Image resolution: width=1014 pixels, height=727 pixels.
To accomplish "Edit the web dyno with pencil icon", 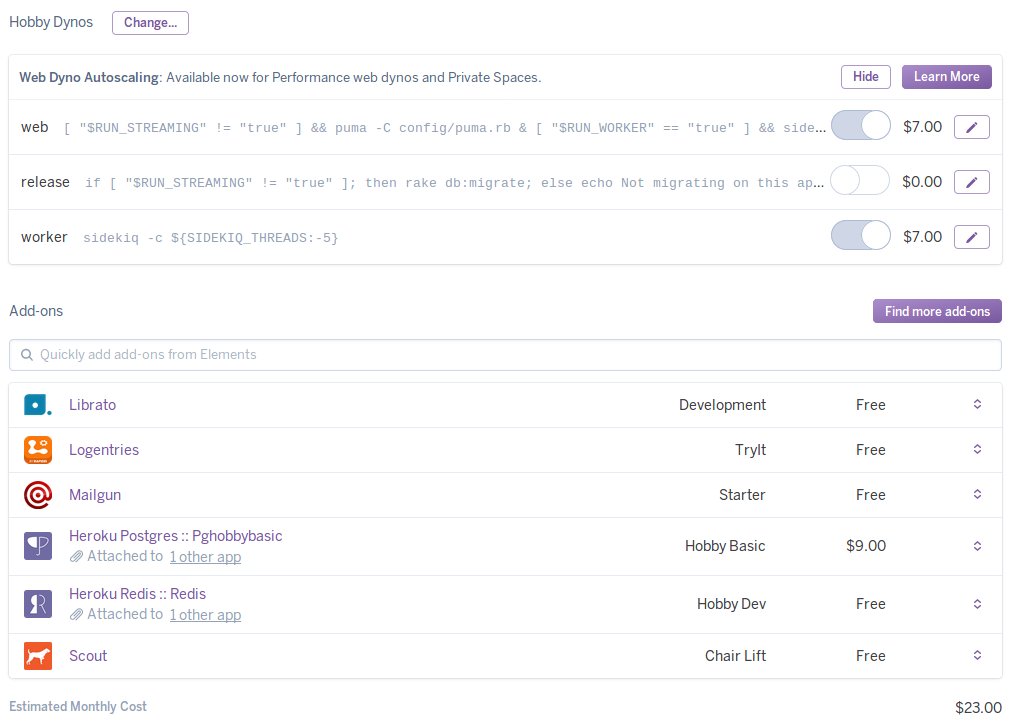I will click(971, 127).
